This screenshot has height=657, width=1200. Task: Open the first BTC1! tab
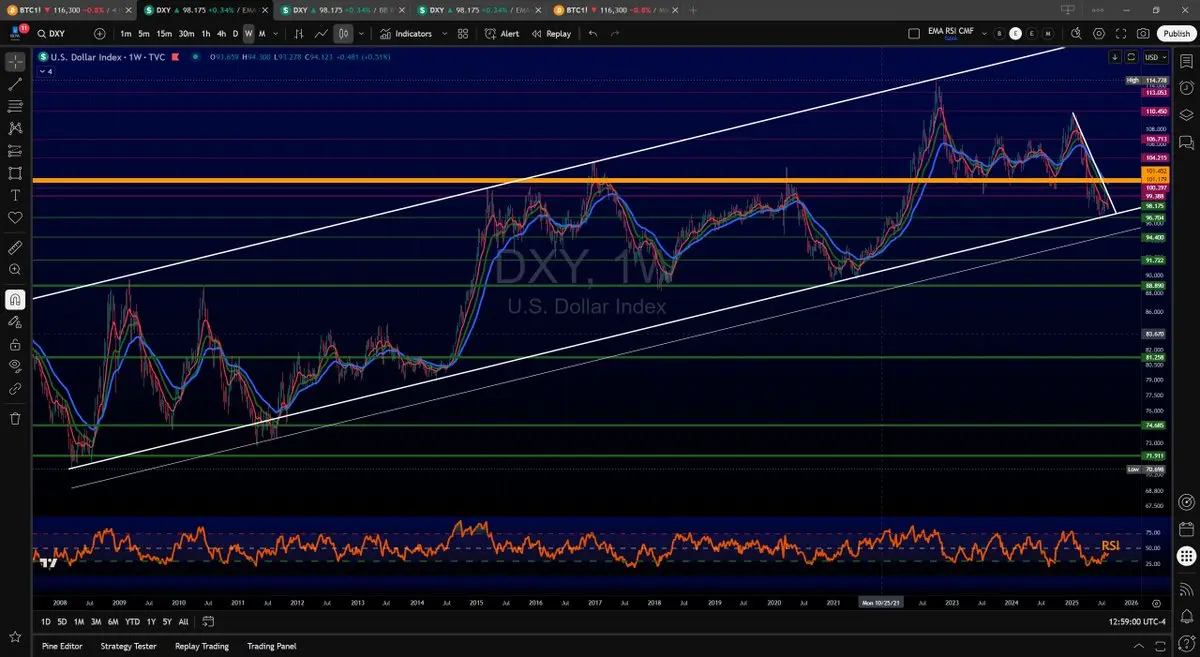point(68,8)
